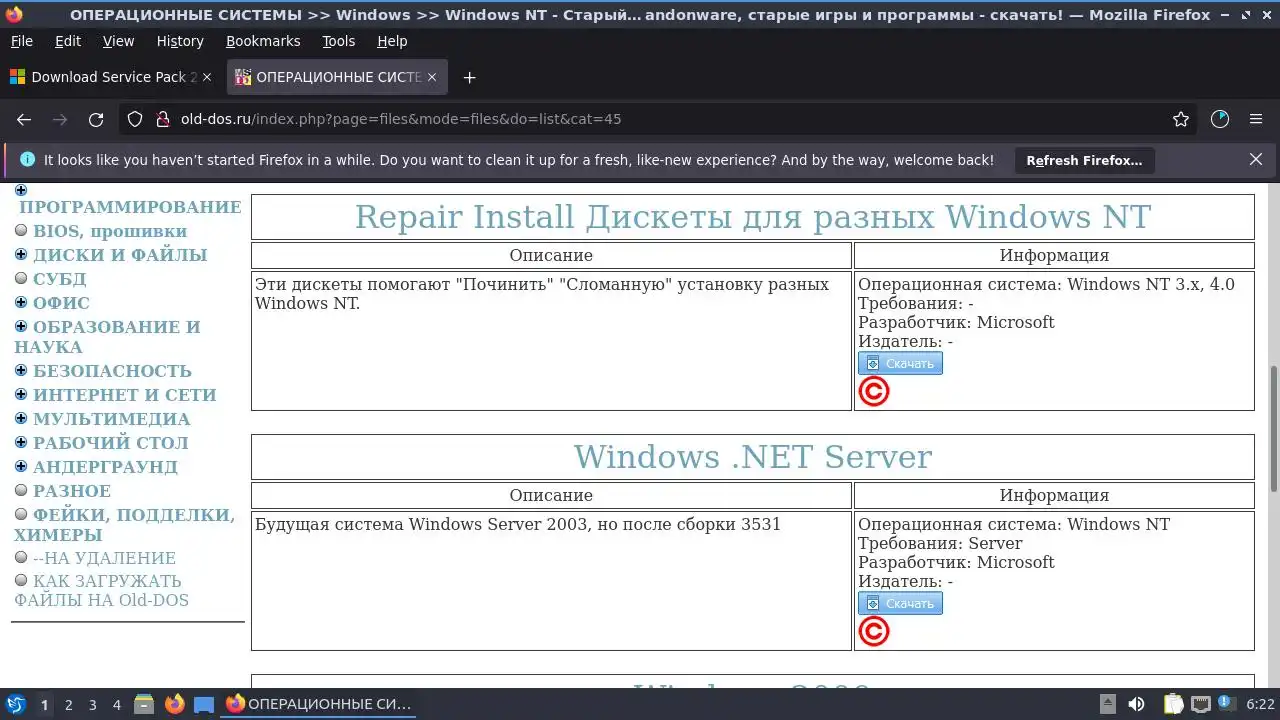The height and width of the screenshot is (720, 1280).
Task: Click show desktop icon in taskbar
Action: point(204,704)
